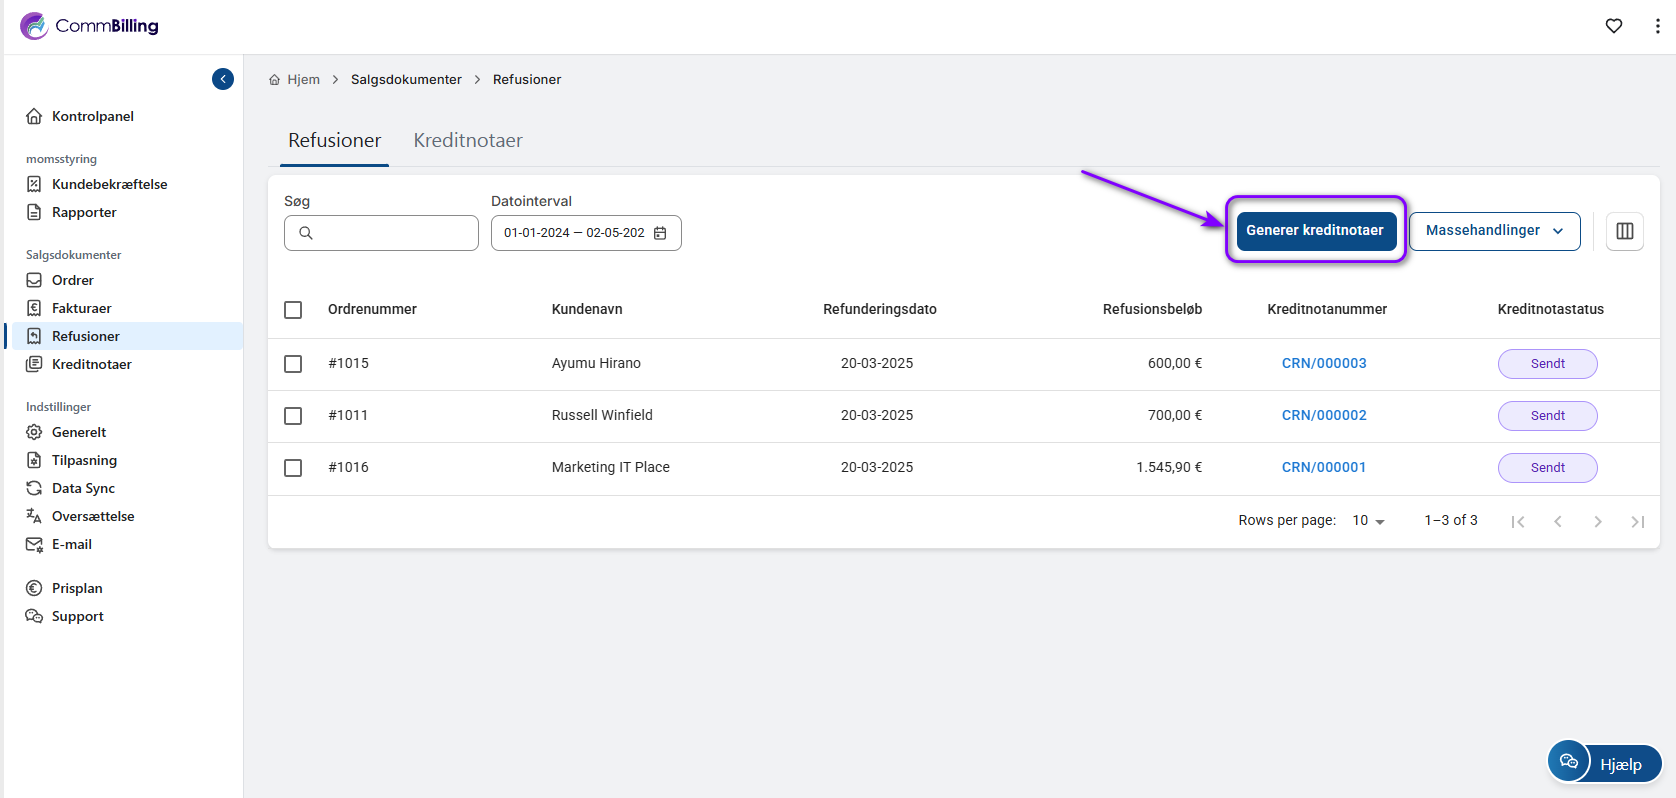Open the three-dot options menu
Image resolution: width=1676 pixels, height=798 pixels.
[x=1657, y=26]
